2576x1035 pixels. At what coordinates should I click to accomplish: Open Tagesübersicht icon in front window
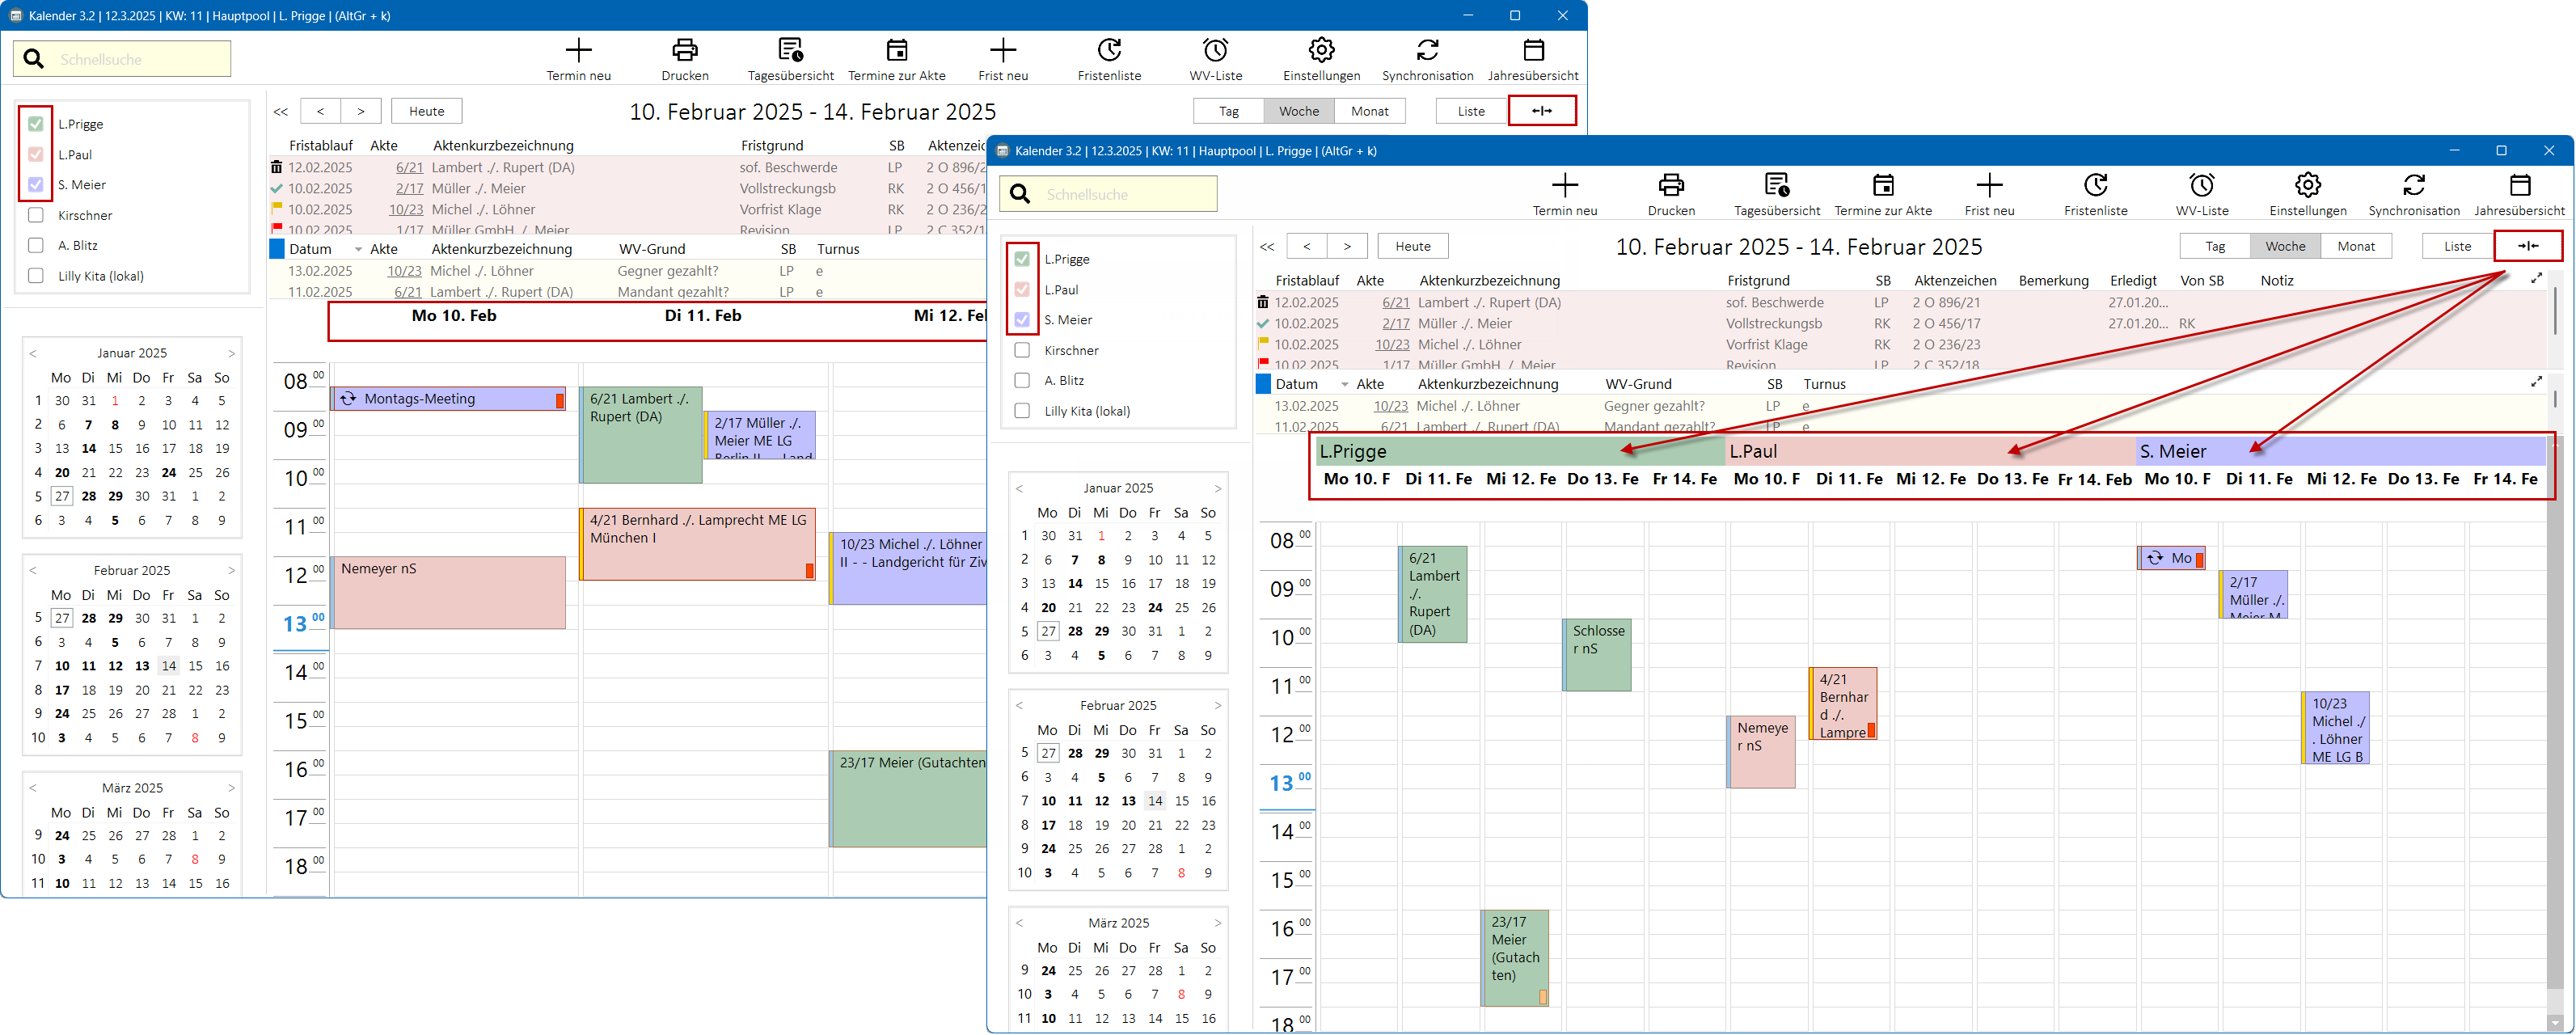click(x=1777, y=185)
